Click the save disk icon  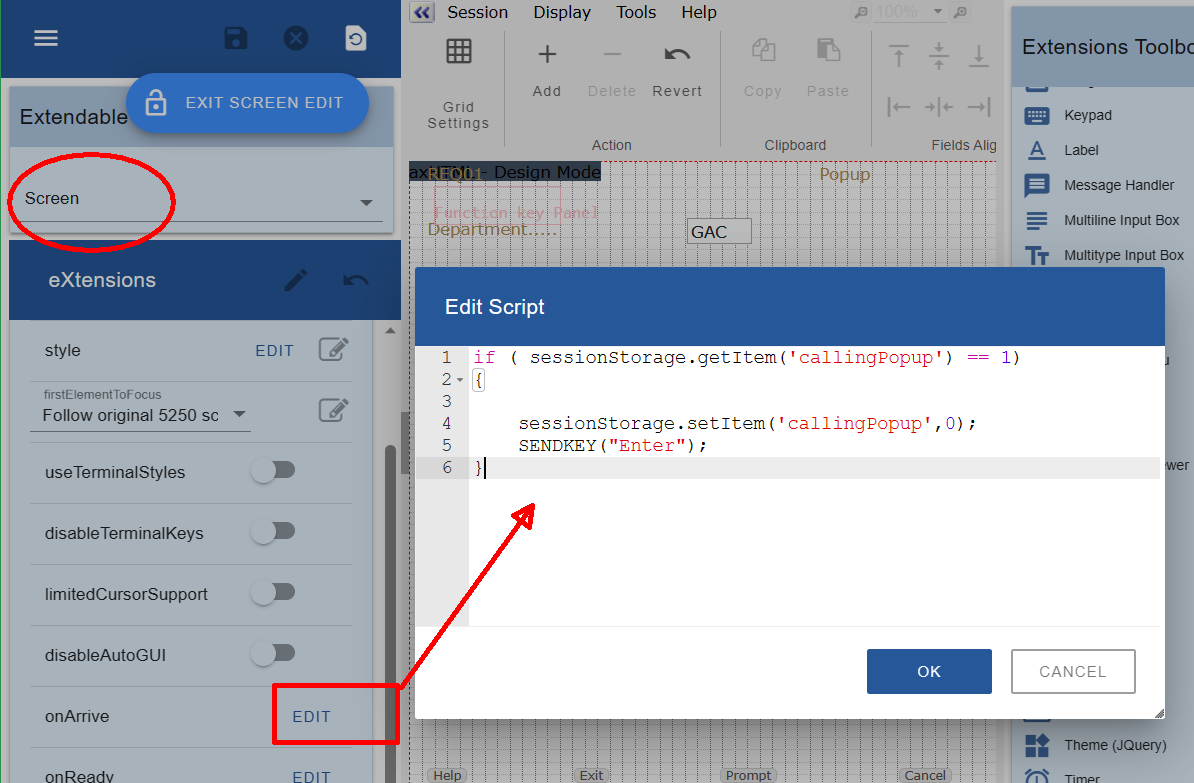tap(235, 38)
